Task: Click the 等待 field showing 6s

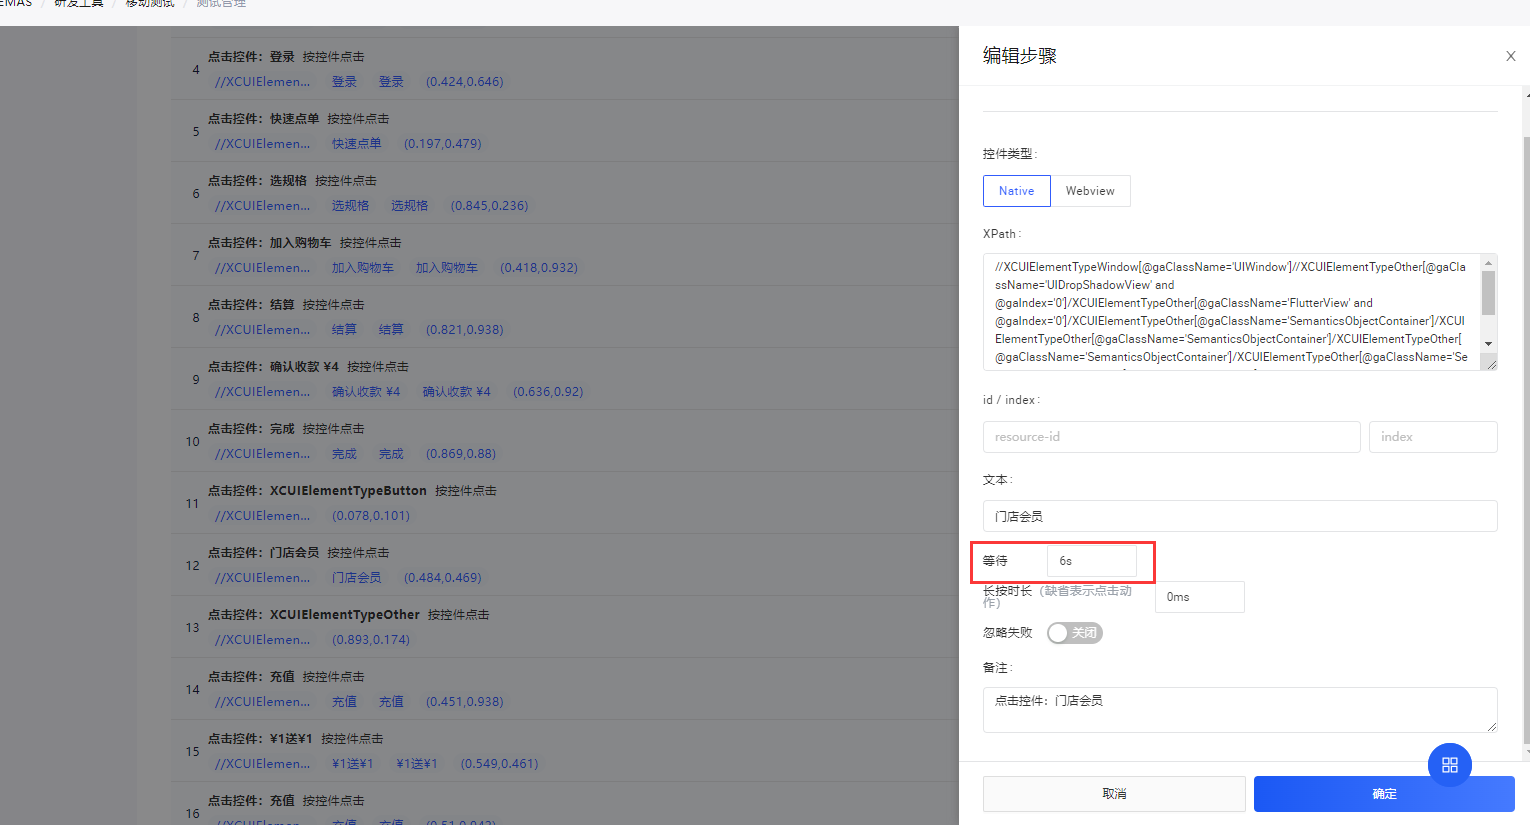Action: tap(1092, 561)
